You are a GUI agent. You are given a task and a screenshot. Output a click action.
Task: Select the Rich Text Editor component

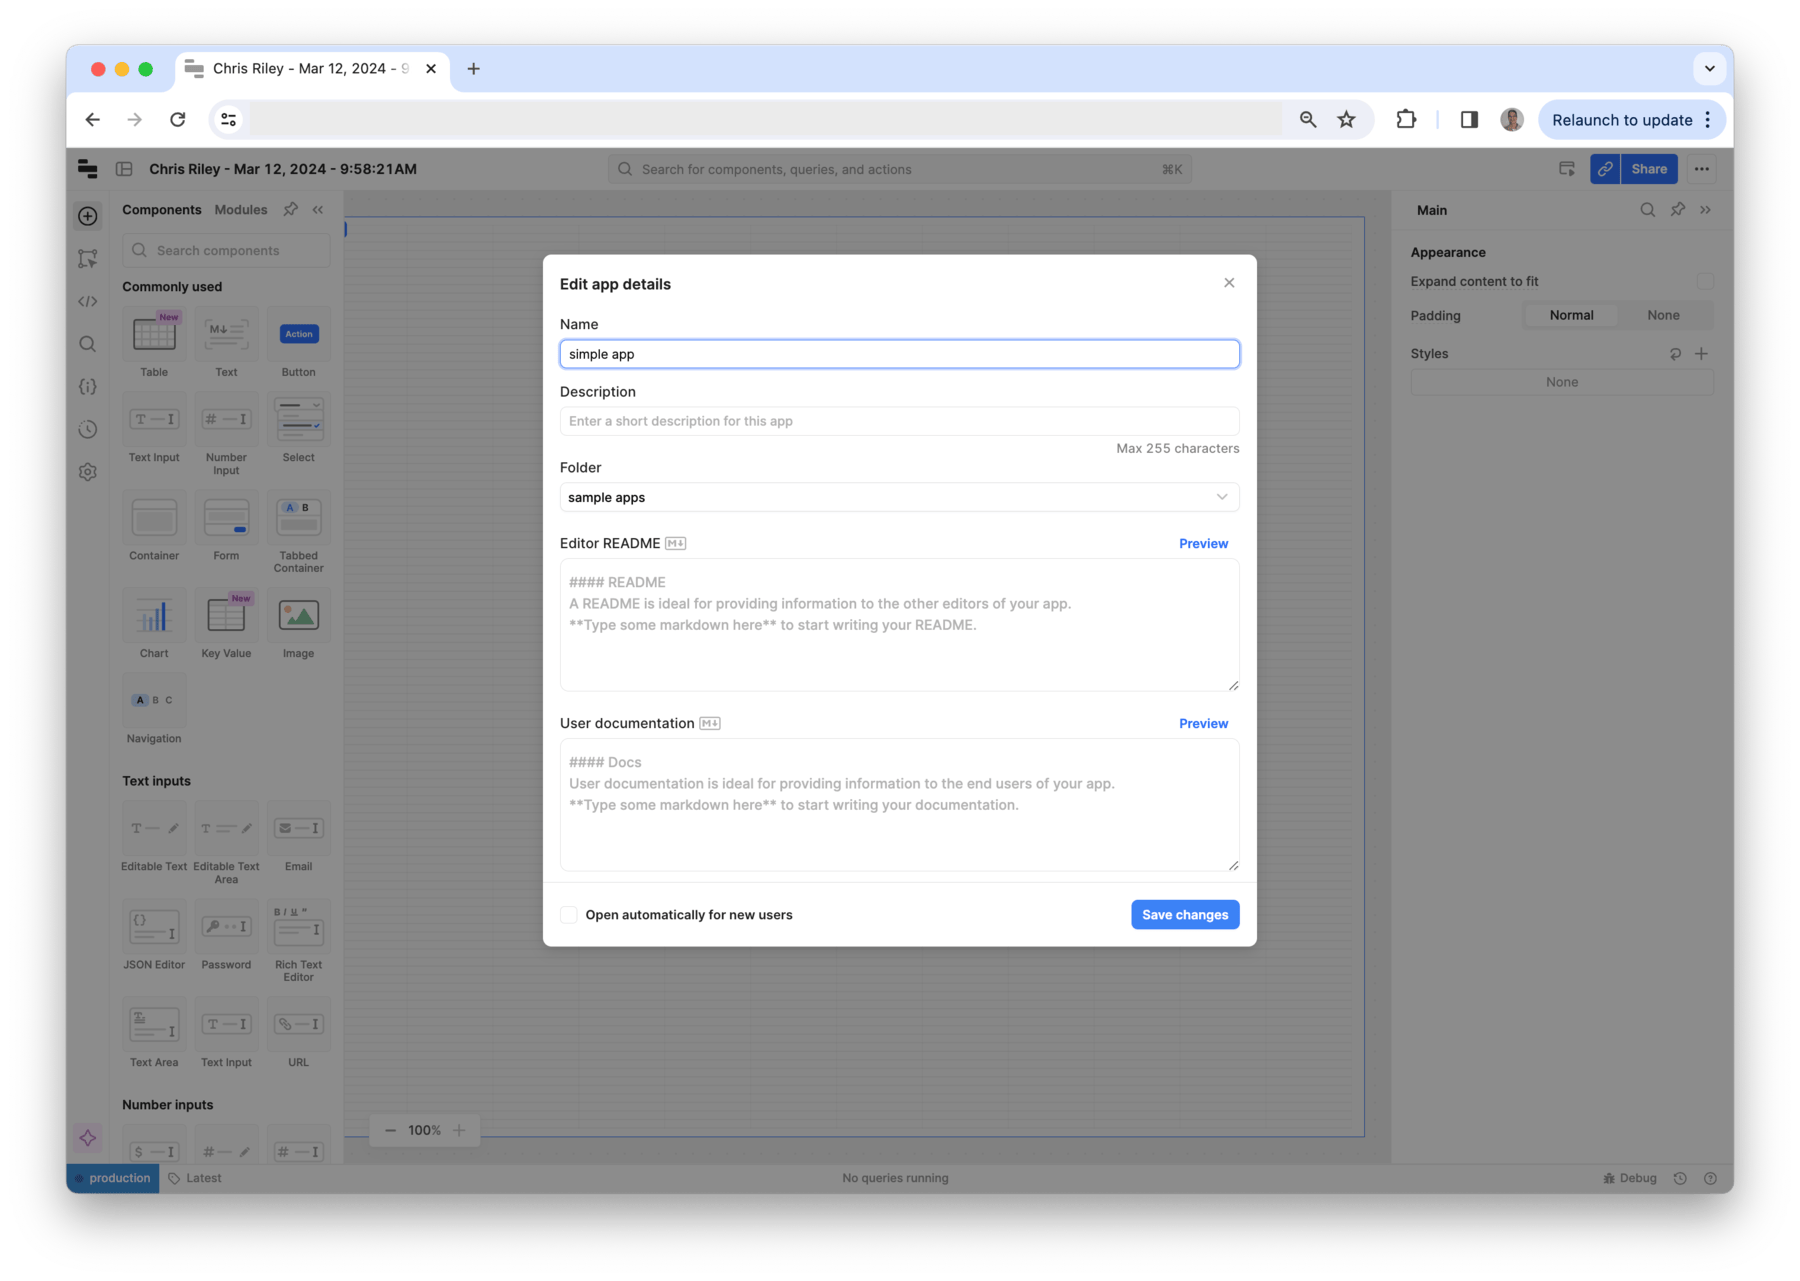pos(298,942)
